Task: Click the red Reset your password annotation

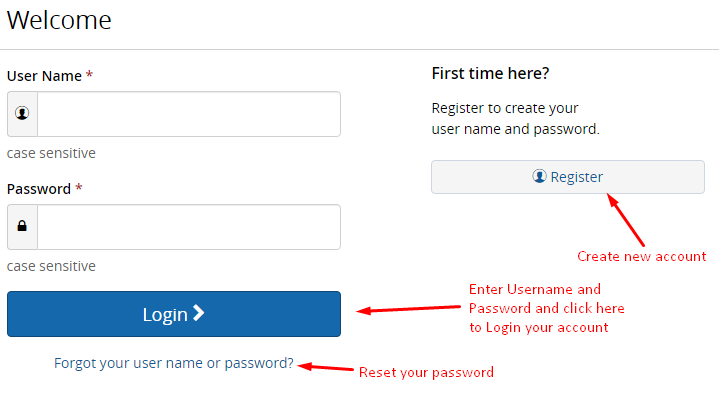Action: point(426,372)
